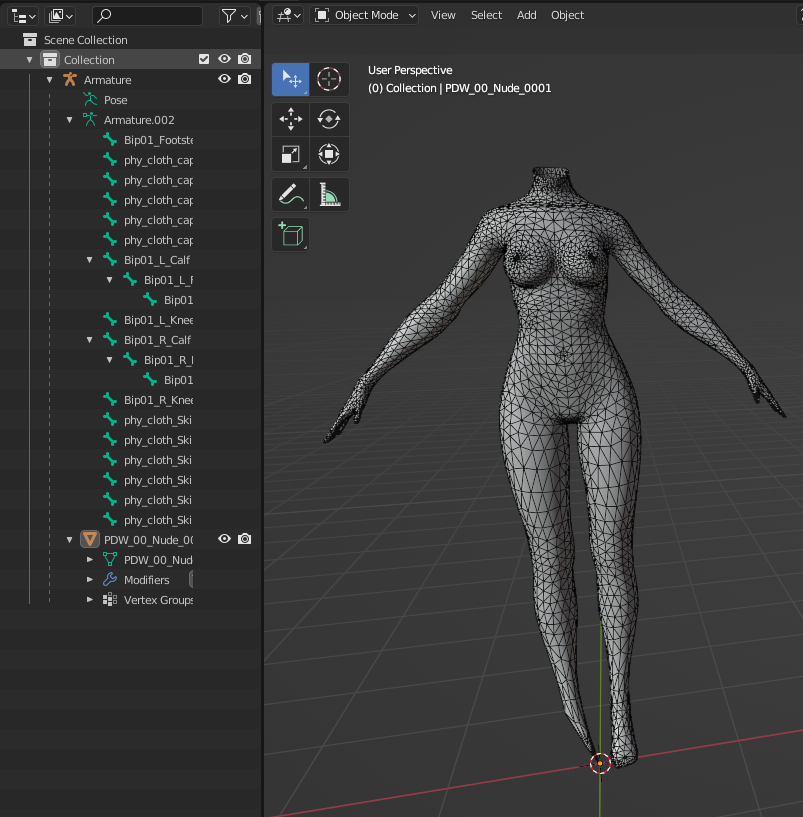The height and width of the screenshot is (817, 803).
Task: Collapse the Armature.002 tree
Action: point(70,120)
